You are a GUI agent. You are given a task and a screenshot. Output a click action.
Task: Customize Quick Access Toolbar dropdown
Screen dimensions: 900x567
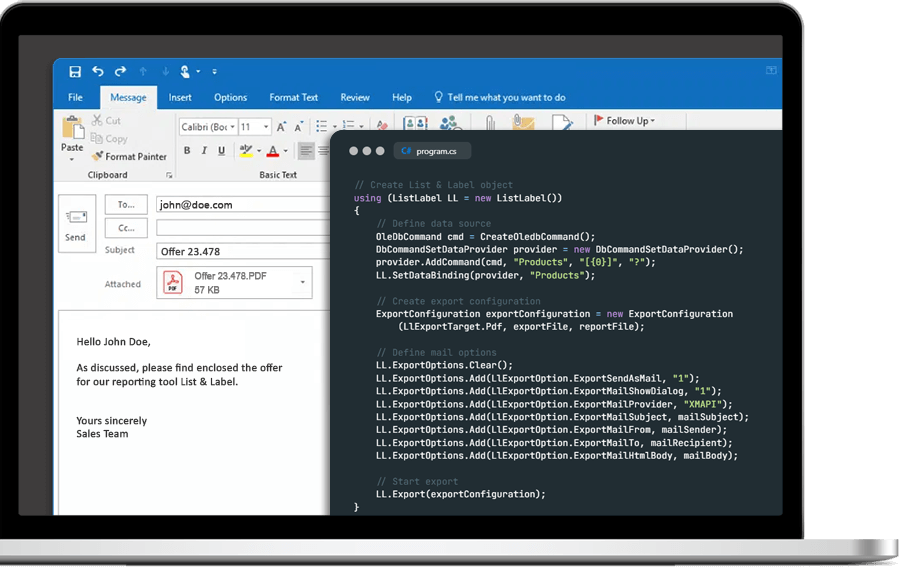tap(215, 72)
